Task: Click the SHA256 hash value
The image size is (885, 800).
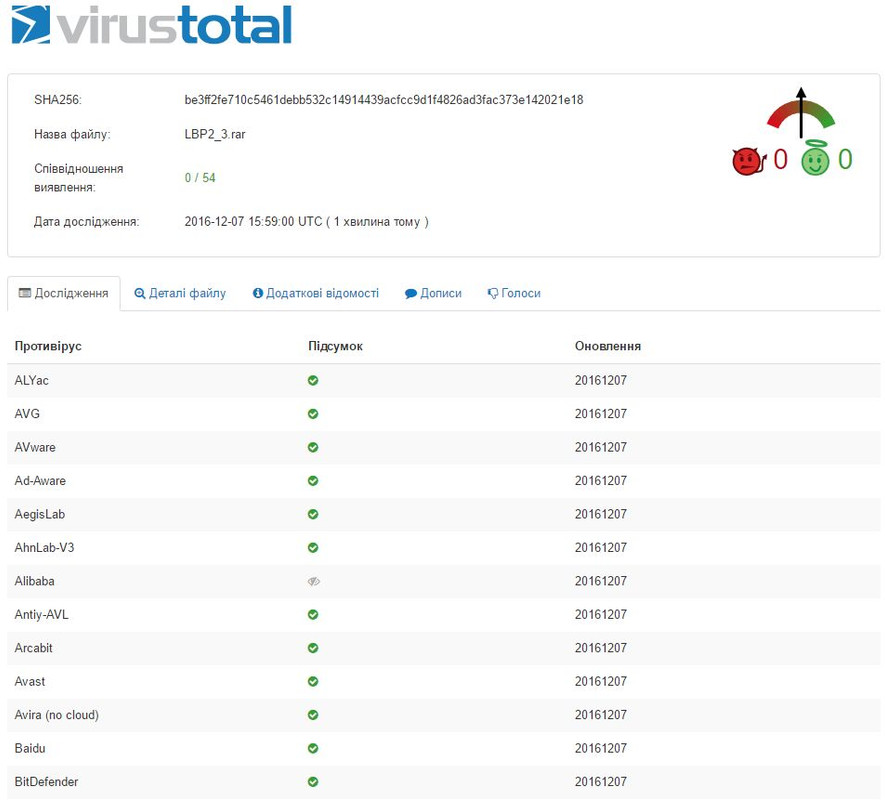Action: point(384,100)
